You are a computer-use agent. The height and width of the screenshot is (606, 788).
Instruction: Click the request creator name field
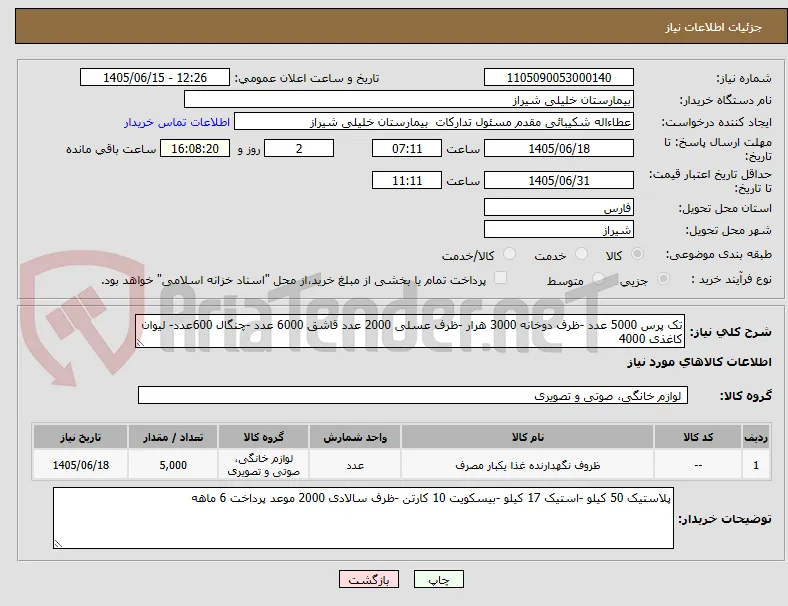pyautogui.click(x=434, y=122)
